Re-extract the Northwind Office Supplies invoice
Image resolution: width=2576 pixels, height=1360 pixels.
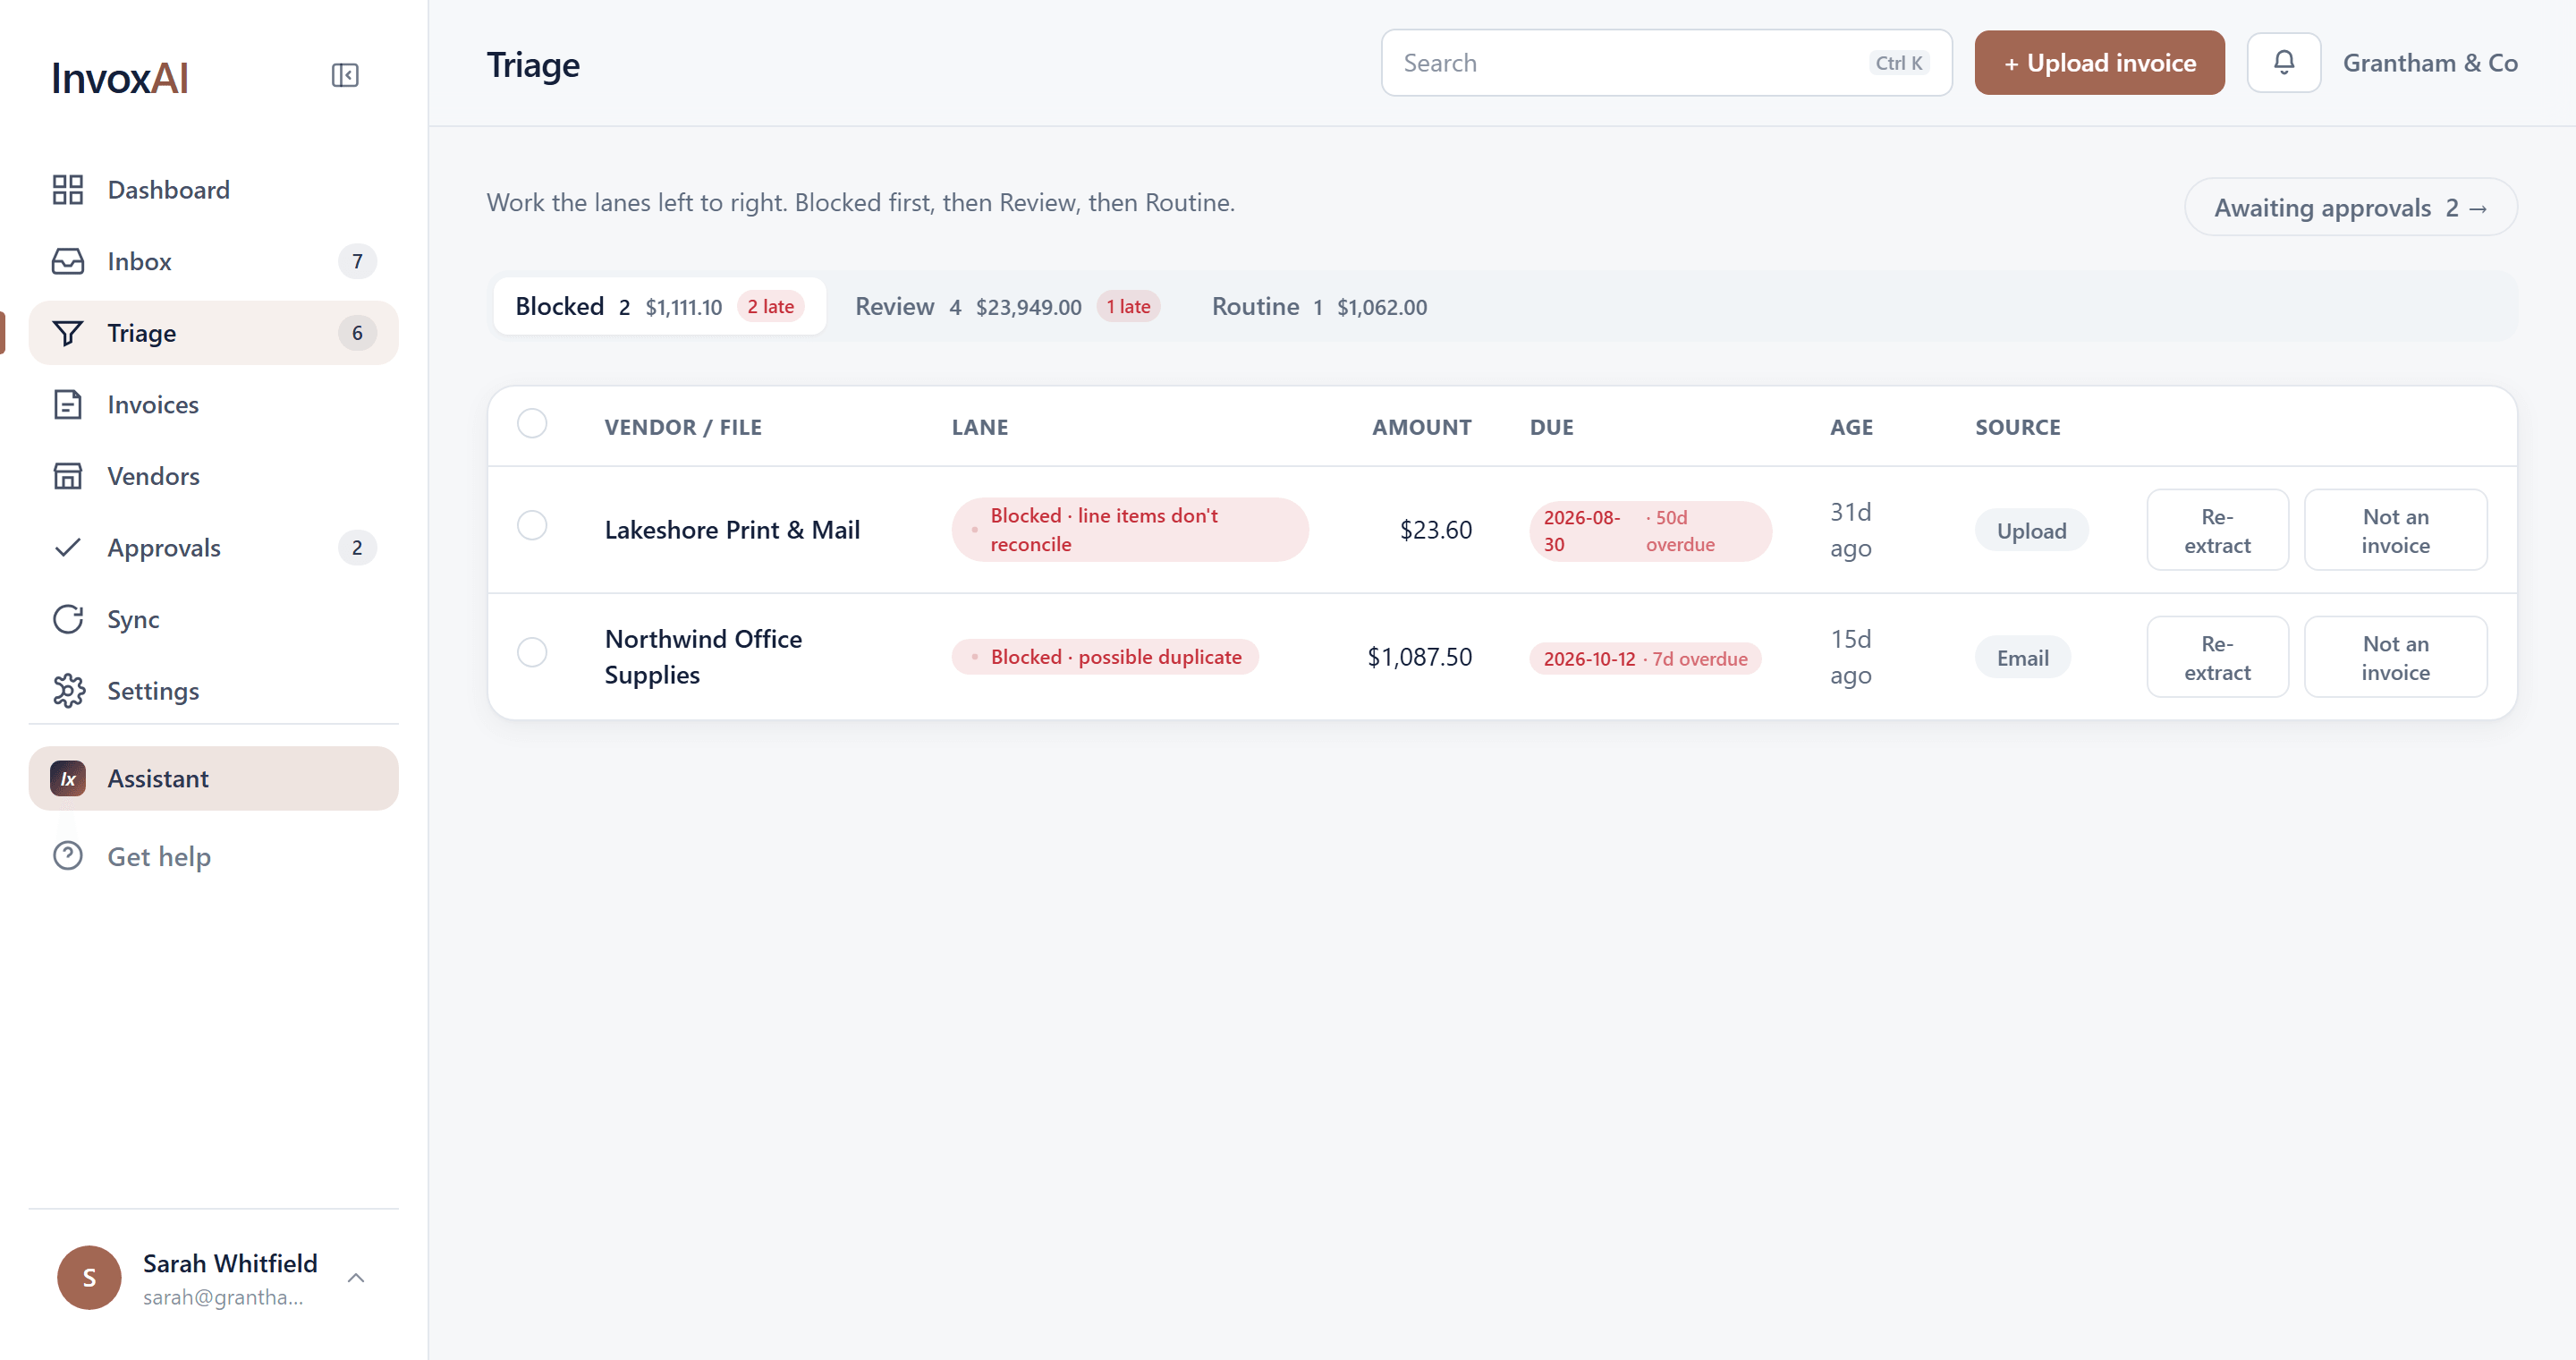pyautogui.click(x=2217, y=657)
